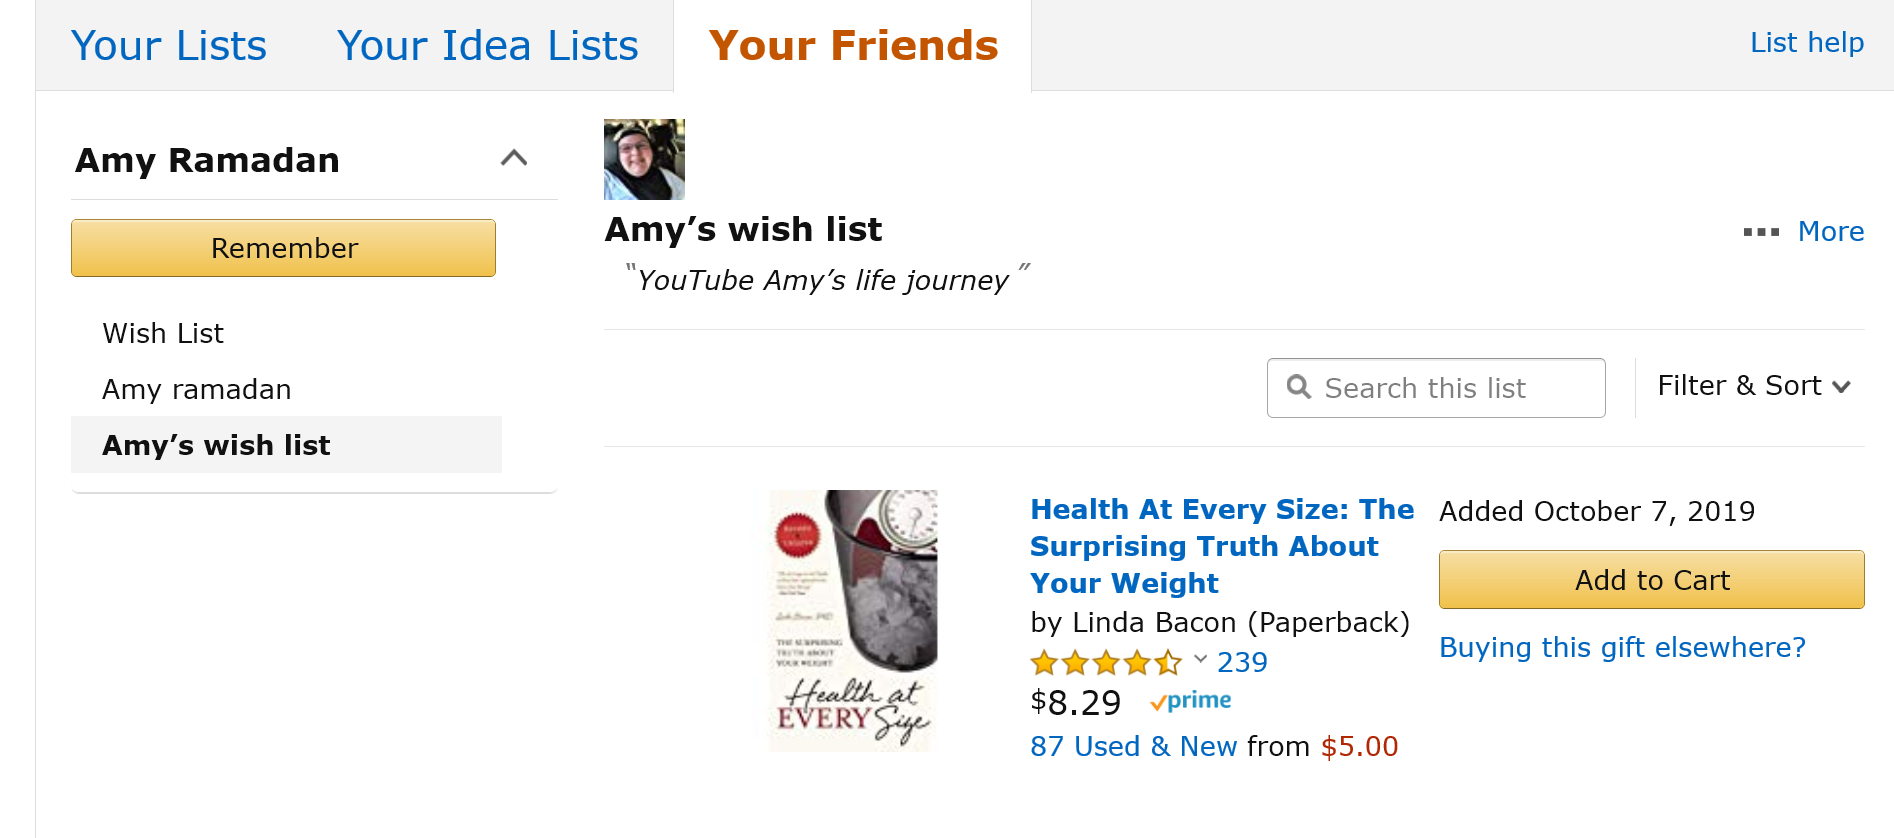Open the Health At Every Size cover image
Screen dimensions: 1894x838
click(853, 620)
